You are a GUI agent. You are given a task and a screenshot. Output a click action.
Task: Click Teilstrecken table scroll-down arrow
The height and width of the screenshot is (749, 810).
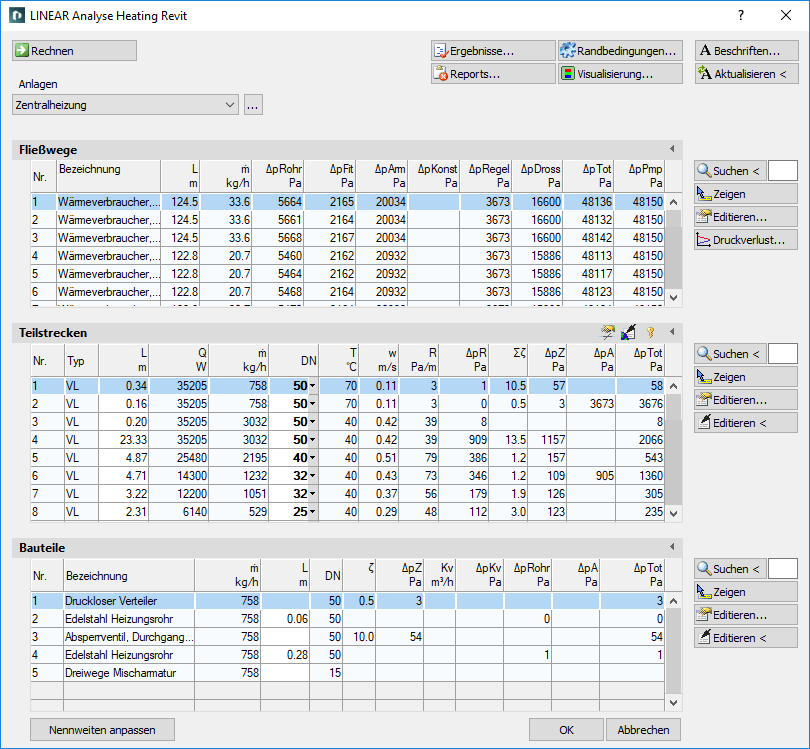(x=673, y=513)
